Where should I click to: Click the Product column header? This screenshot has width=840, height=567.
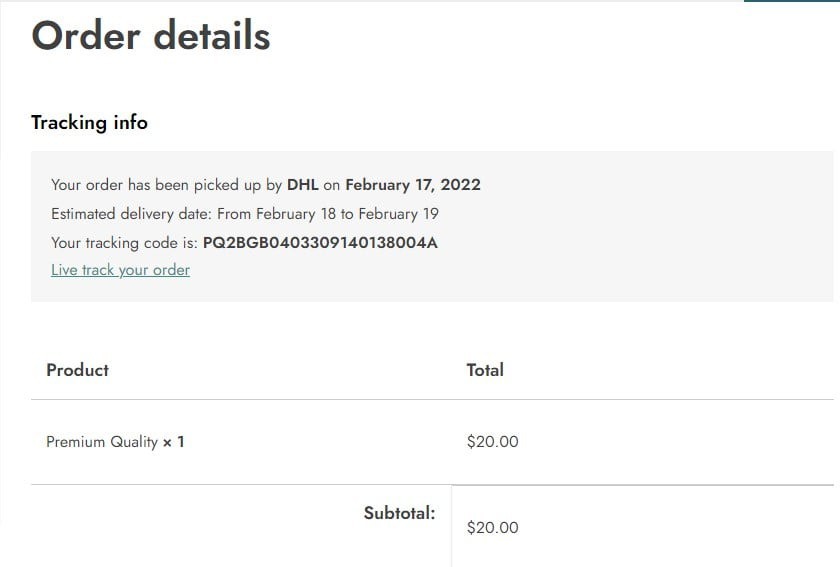[x=77, y=370]
